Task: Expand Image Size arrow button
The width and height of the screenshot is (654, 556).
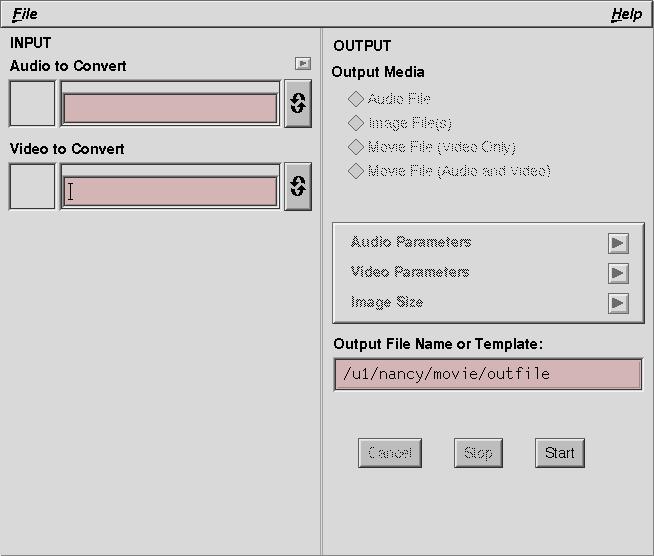Action: click(x=618, y=303)
